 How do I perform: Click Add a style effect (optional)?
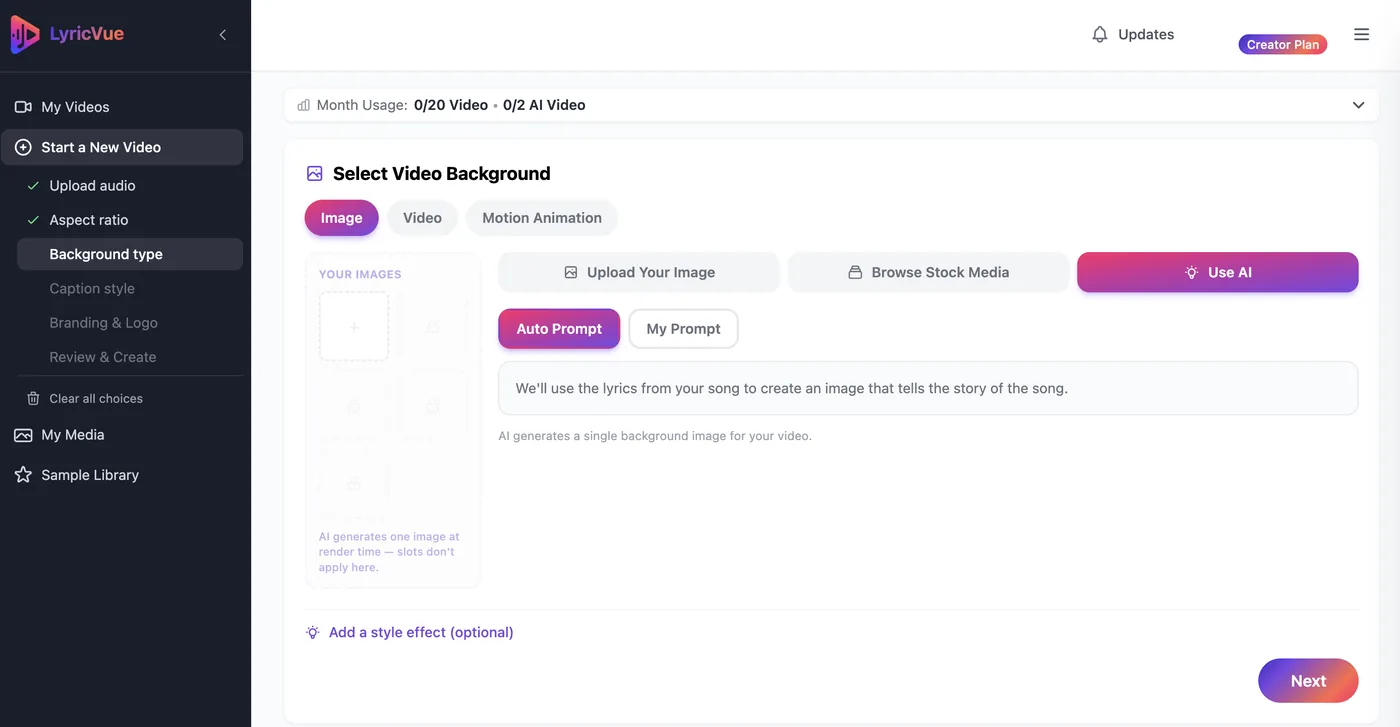pyautogui.click(x=421, y=632)
